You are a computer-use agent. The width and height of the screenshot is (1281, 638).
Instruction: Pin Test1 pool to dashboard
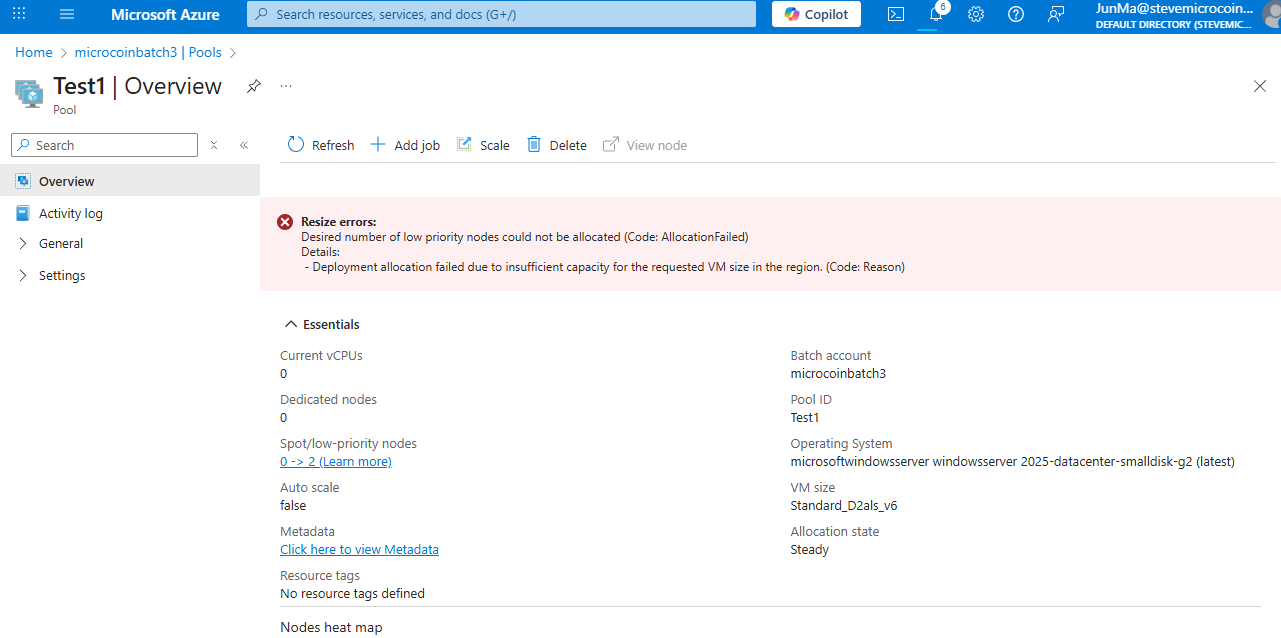[254, 86]
